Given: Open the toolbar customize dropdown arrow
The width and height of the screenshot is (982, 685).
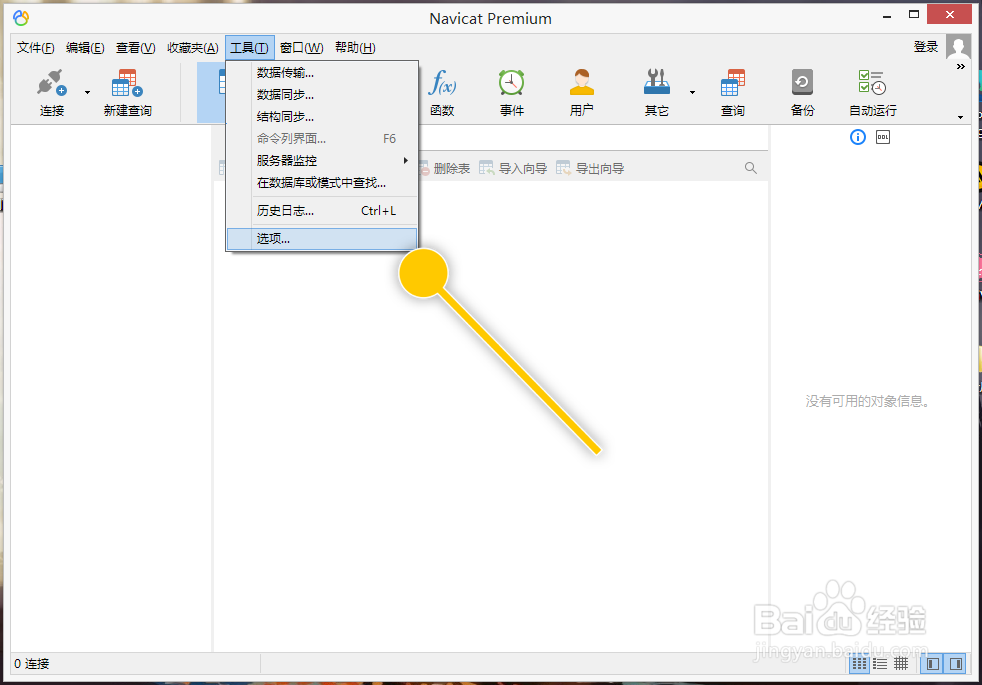Looking at the screenshot, I should (x=961, y=117).
